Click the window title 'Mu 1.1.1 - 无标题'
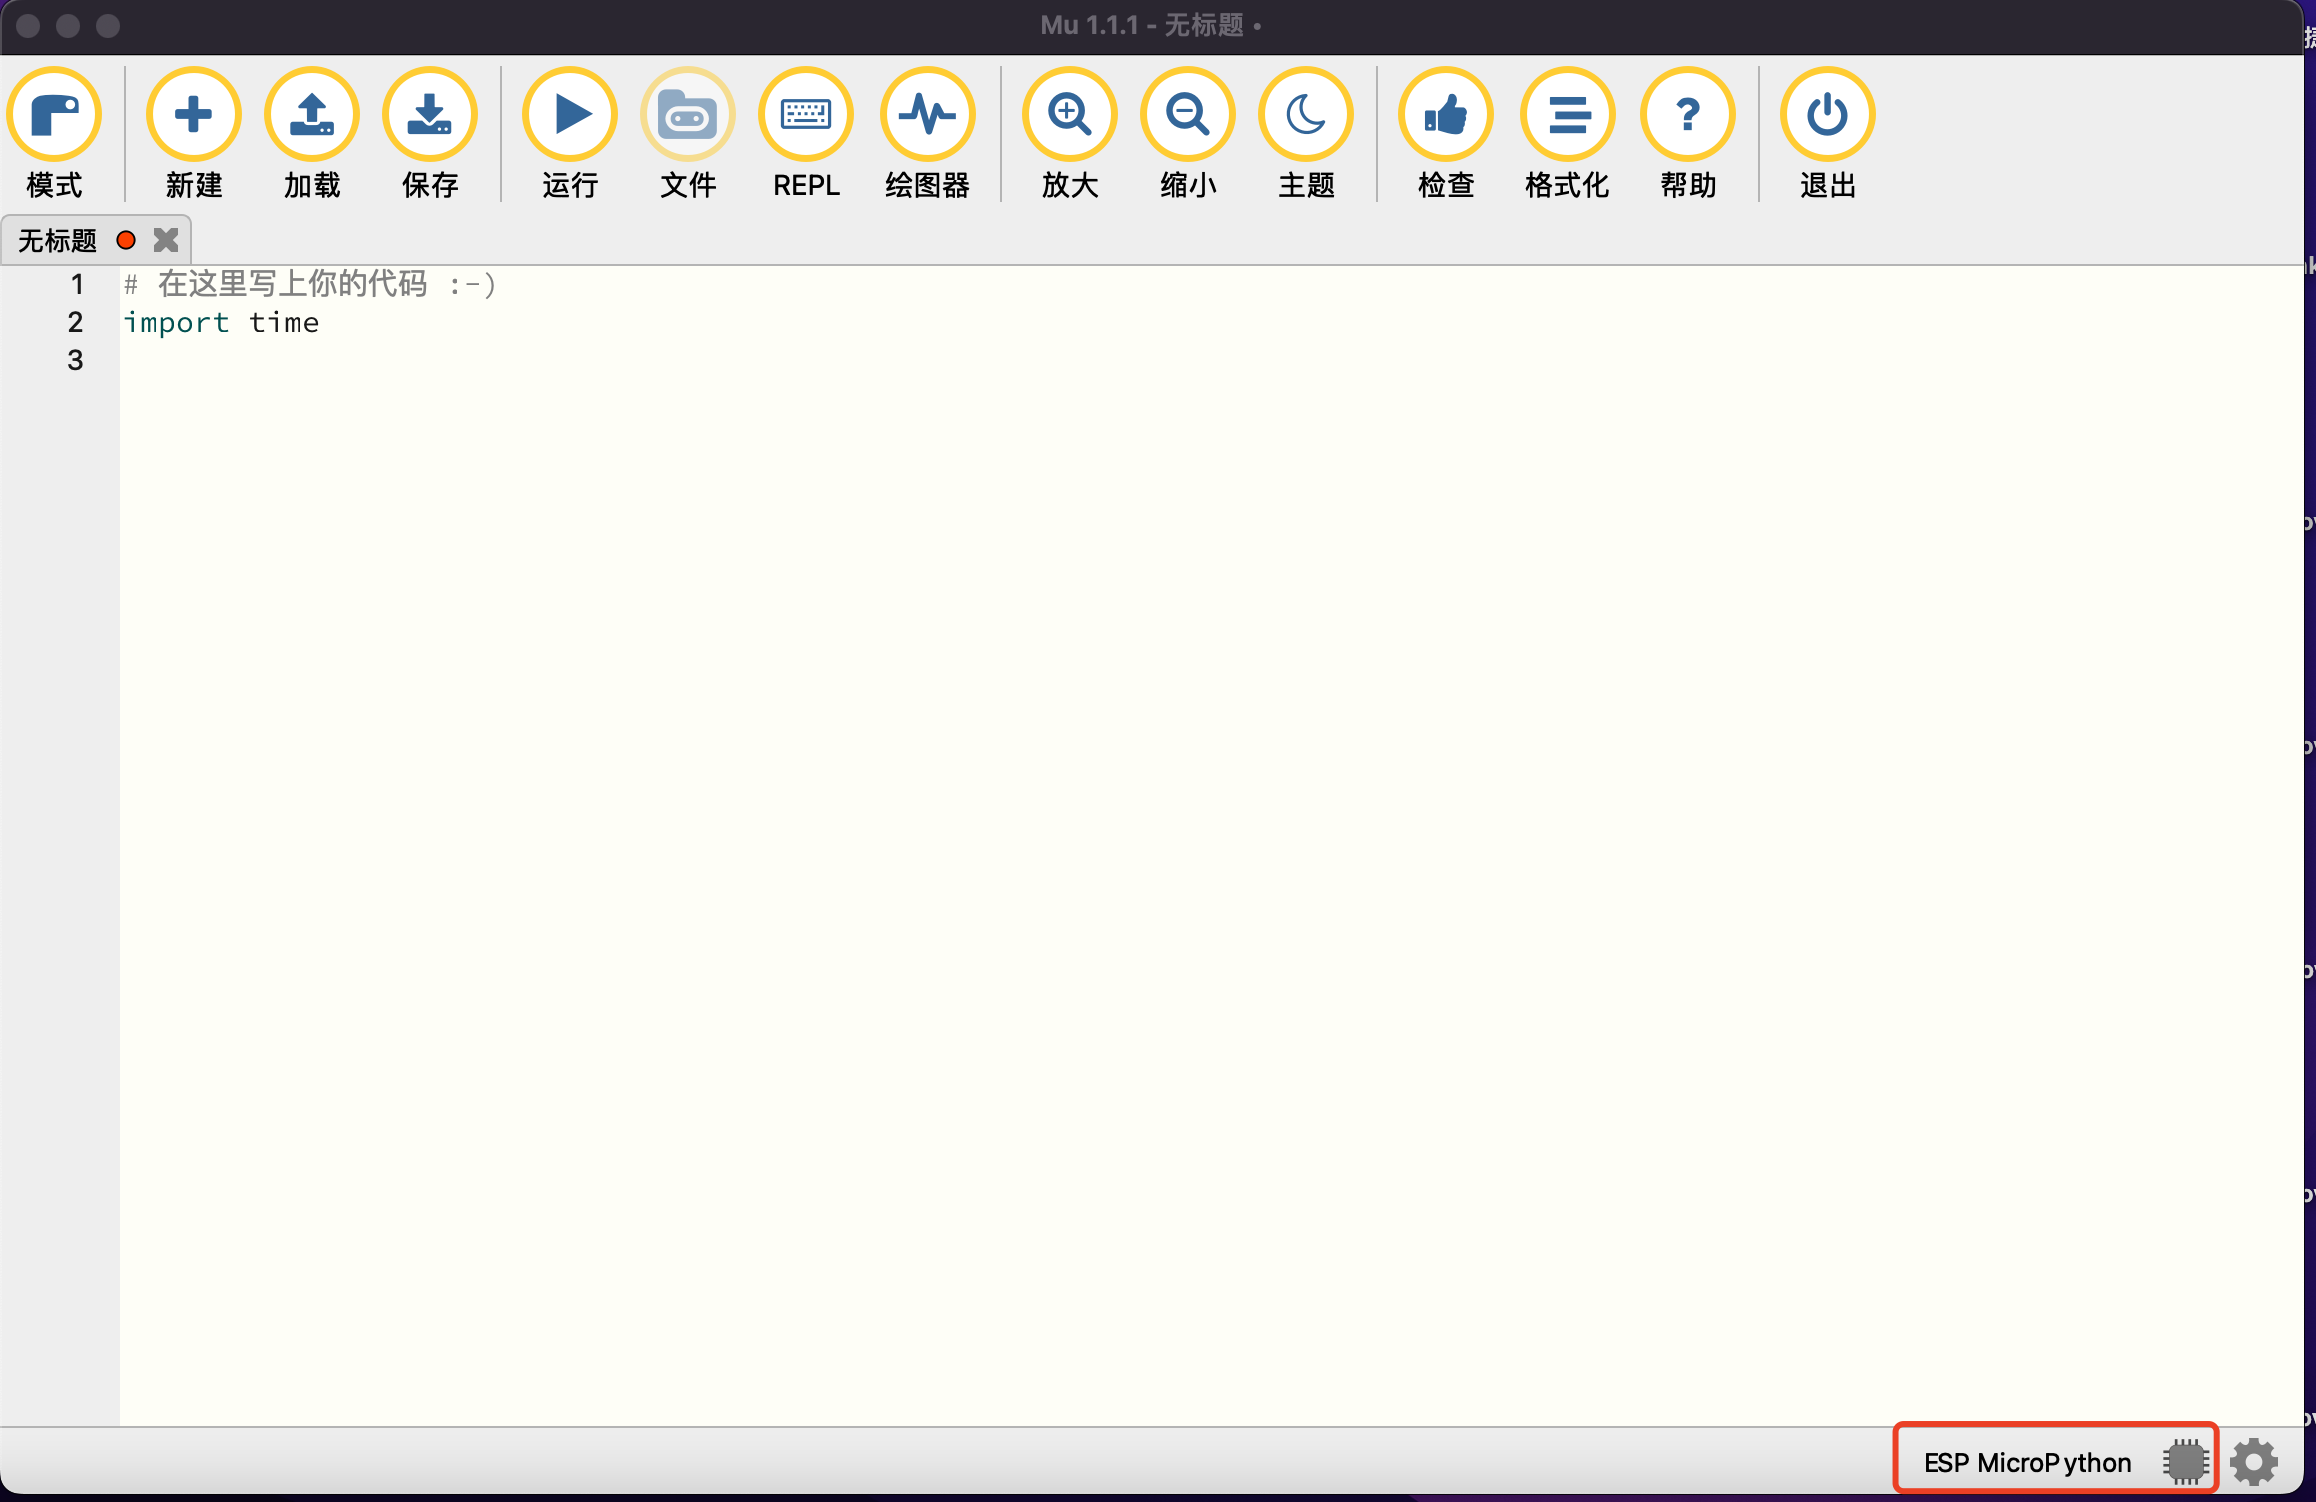2316x1502 pixels. pyautogui.click(x=1150, y=25)
